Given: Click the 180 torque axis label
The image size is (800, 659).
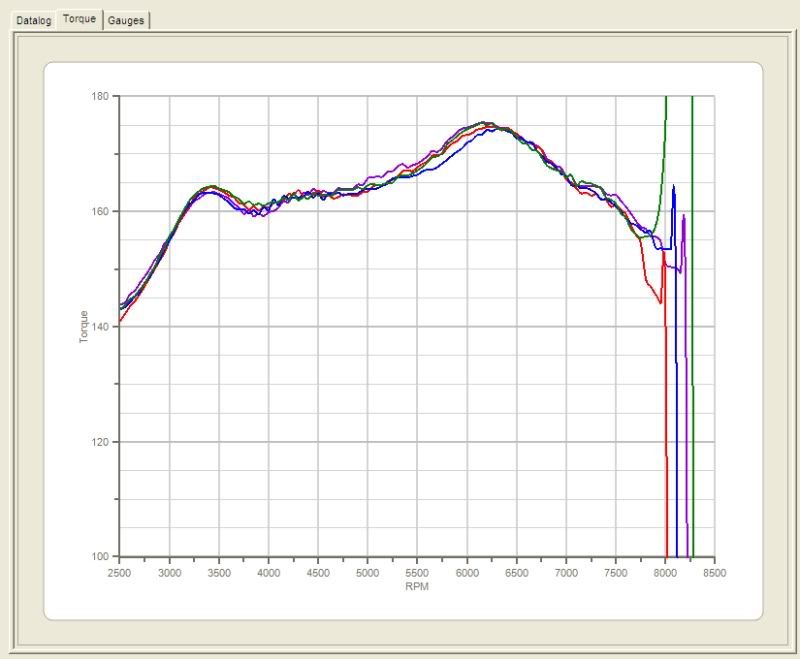Looking at the screenshot, I should click(x=100, y=96).
